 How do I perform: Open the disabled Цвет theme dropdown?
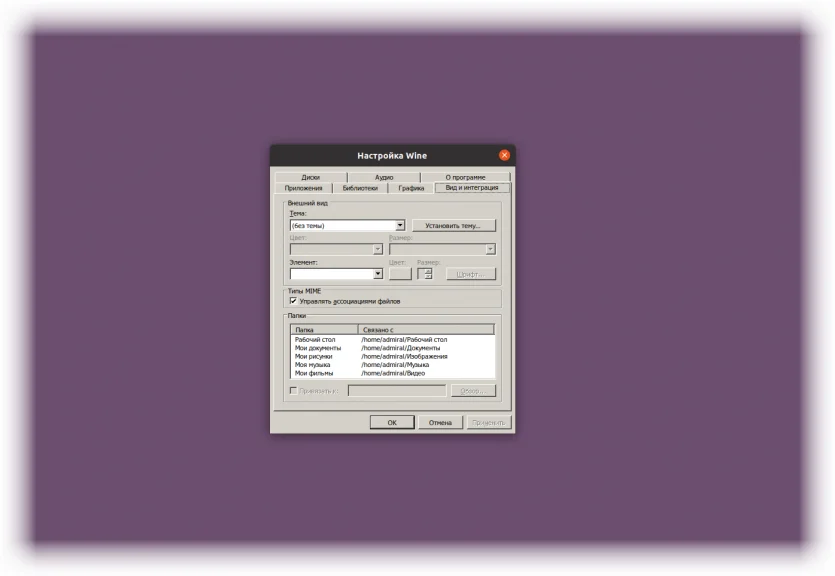[336, 249]
